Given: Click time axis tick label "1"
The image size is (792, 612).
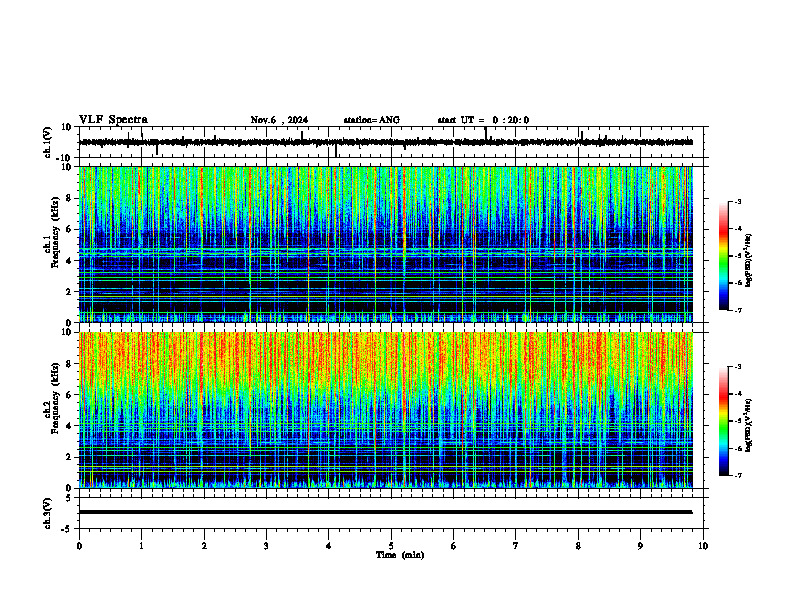Looking at the screenshot, I should pos(141,546).
